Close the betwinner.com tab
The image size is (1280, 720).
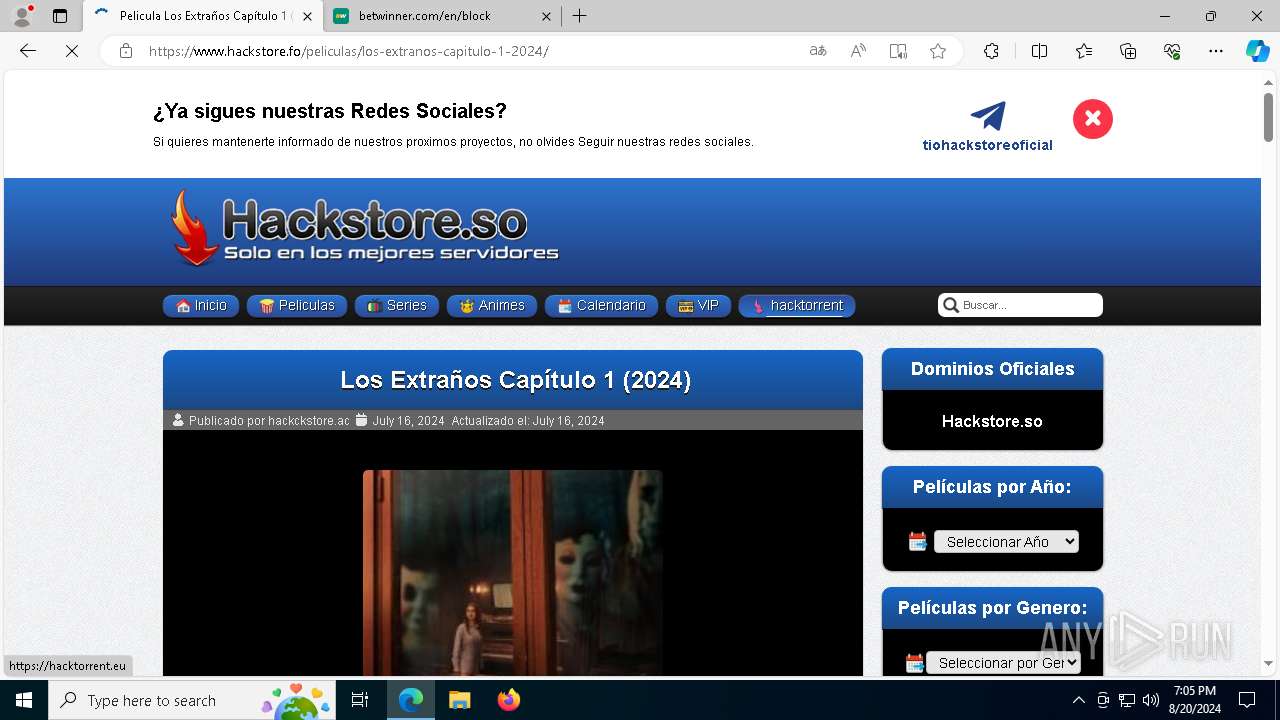(546, 16)
